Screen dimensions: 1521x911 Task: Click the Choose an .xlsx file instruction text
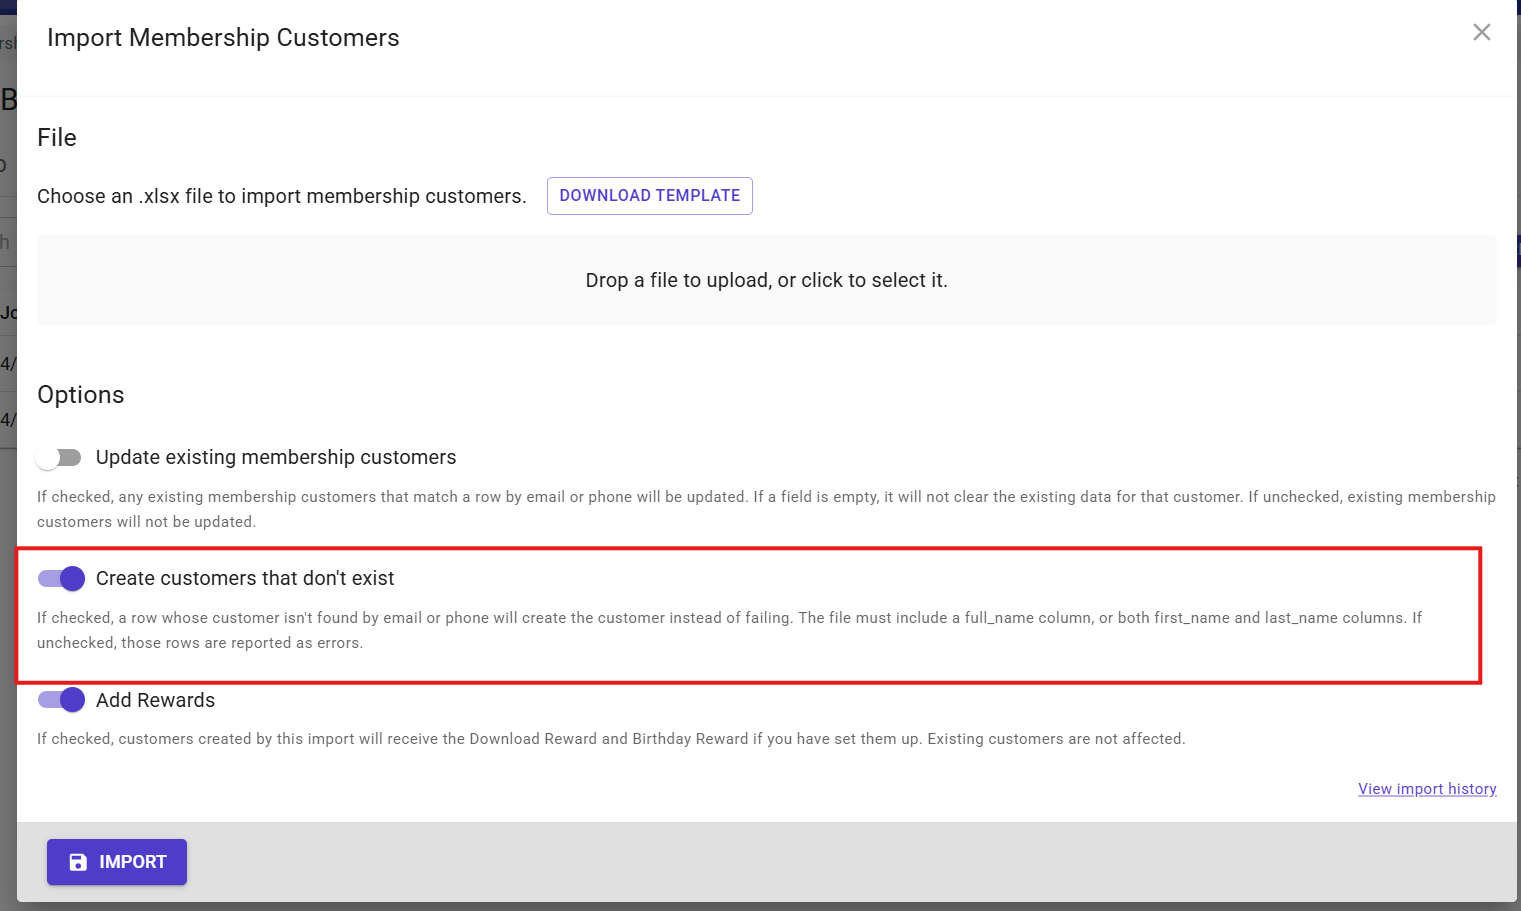[282, 196]
